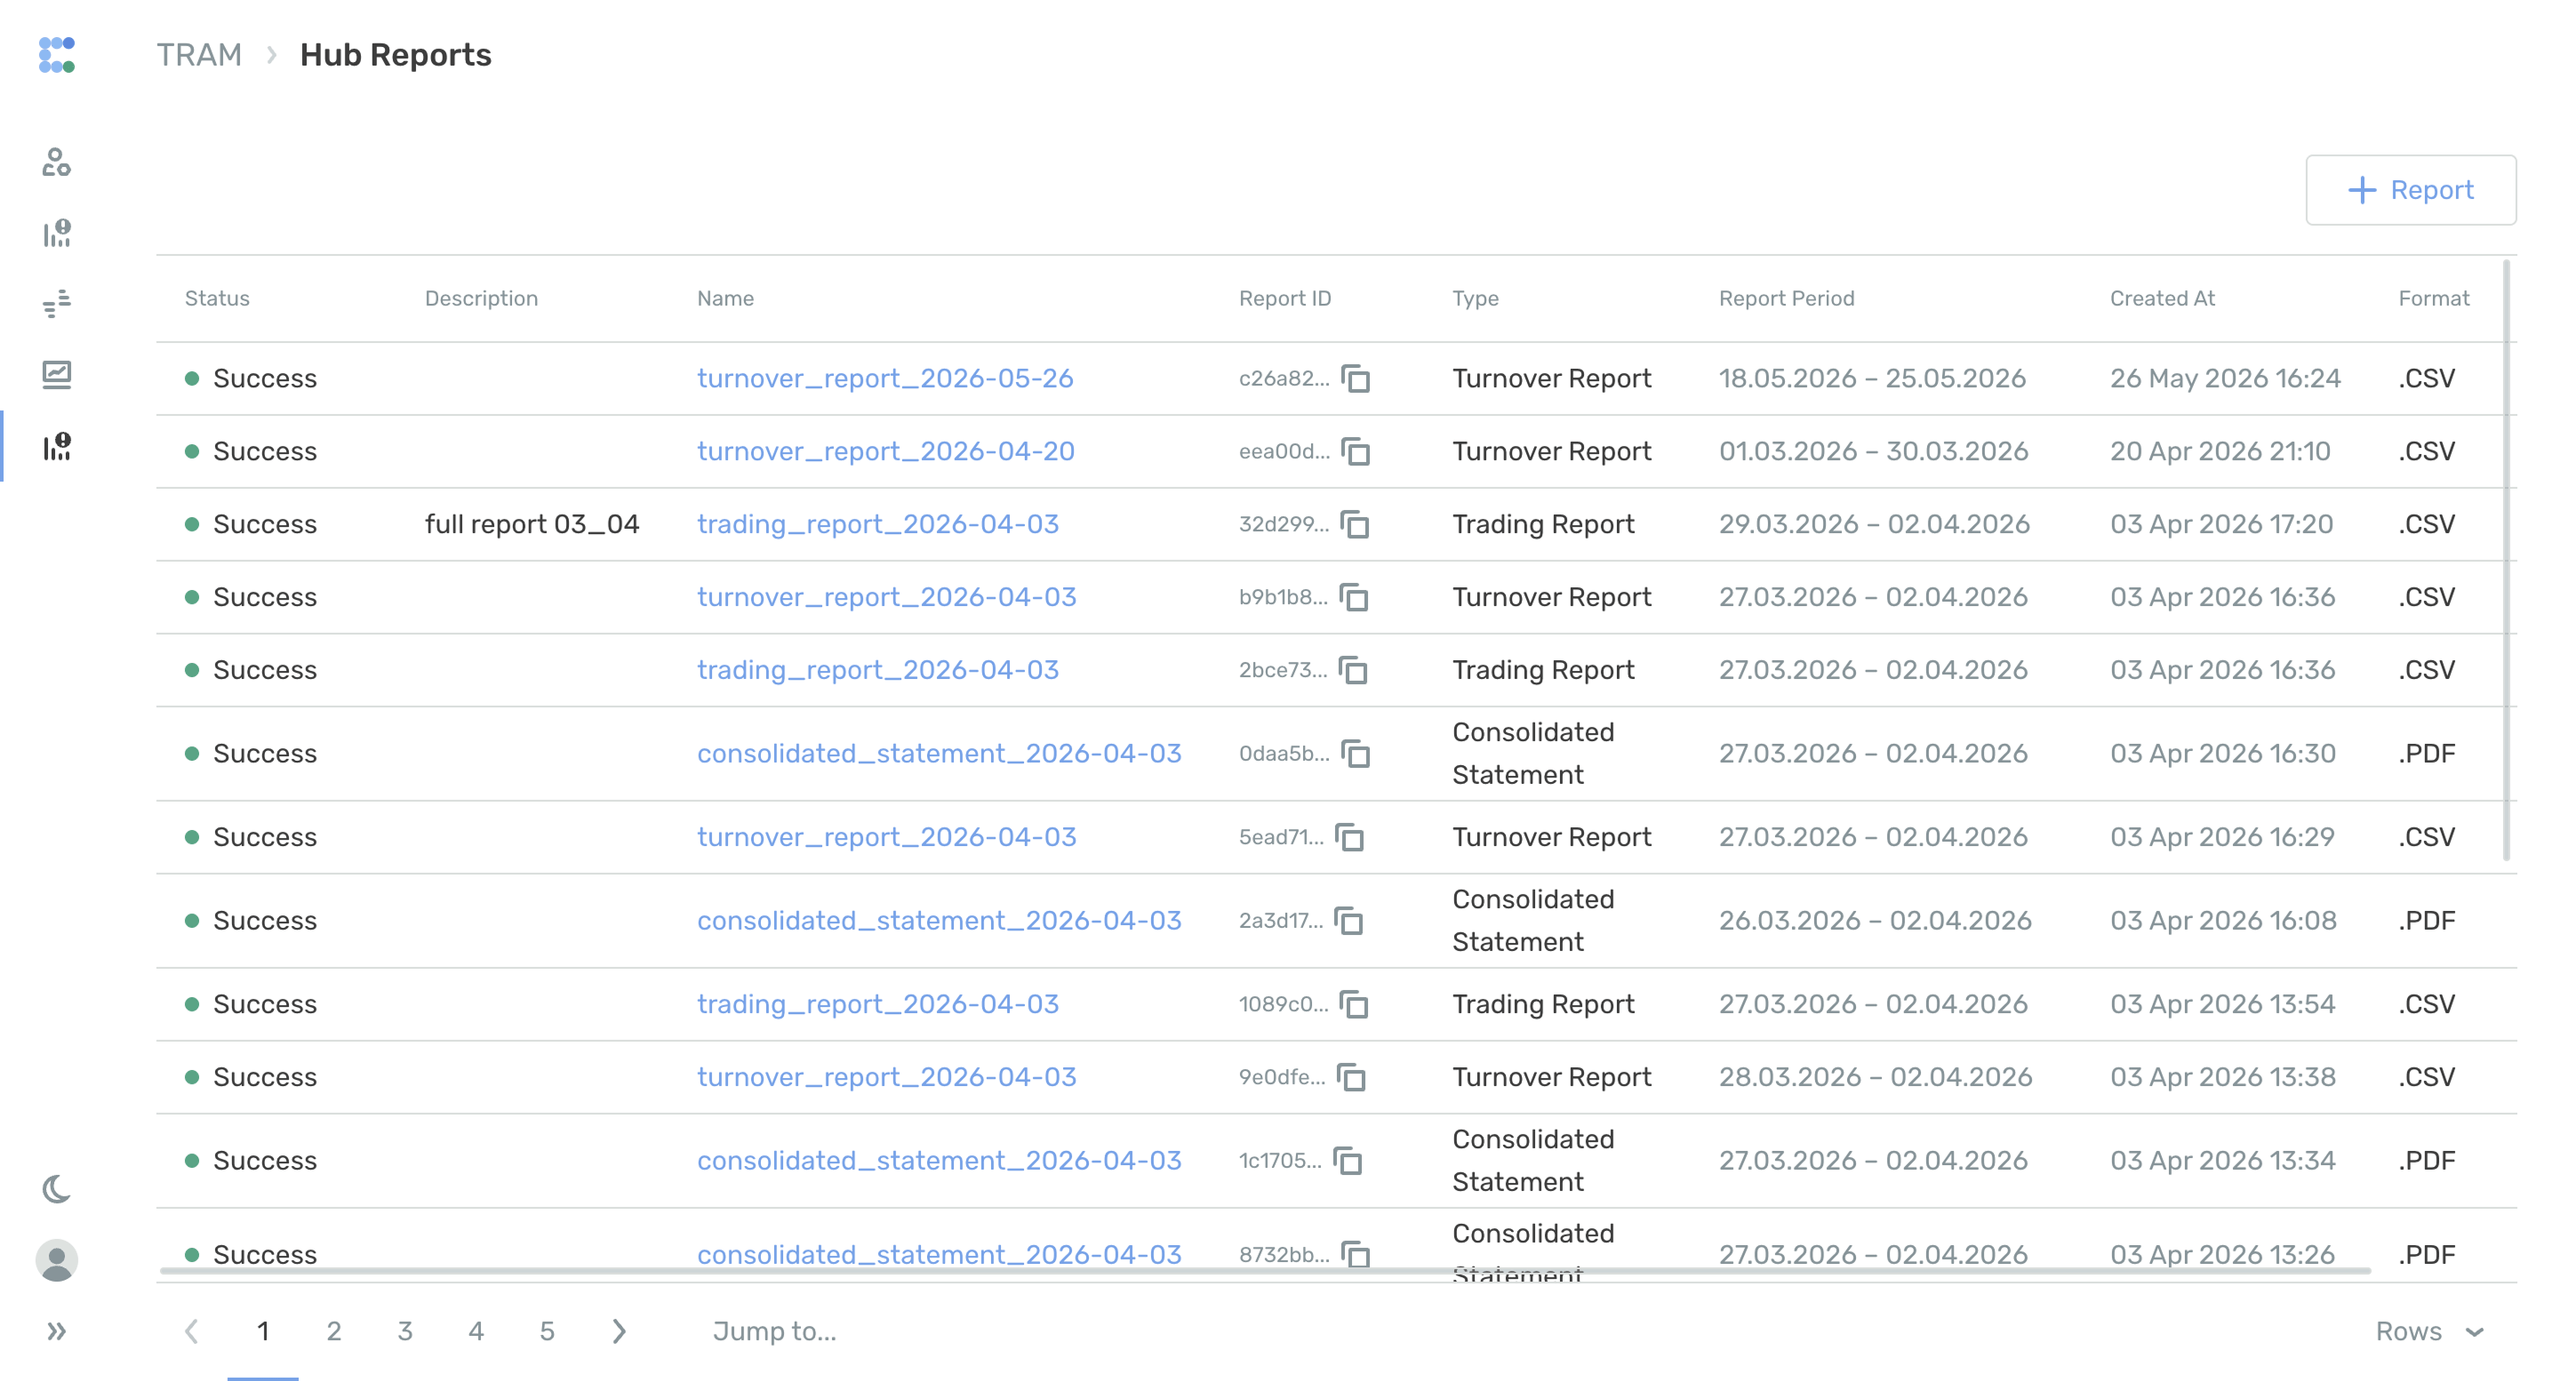Viewport: 2560px width, 1381px height.
Task: Select current page 1
Action: click(263, 1331)
